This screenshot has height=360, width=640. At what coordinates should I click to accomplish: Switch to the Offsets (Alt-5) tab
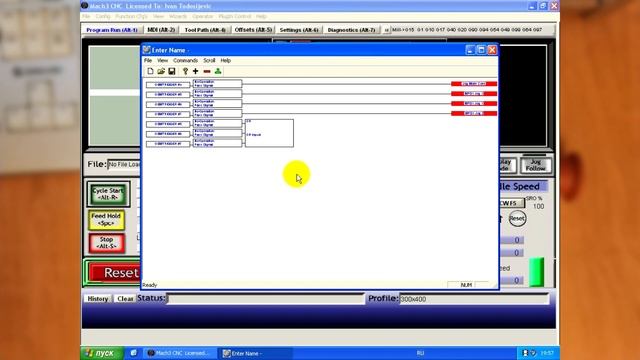tap(253, 30)
